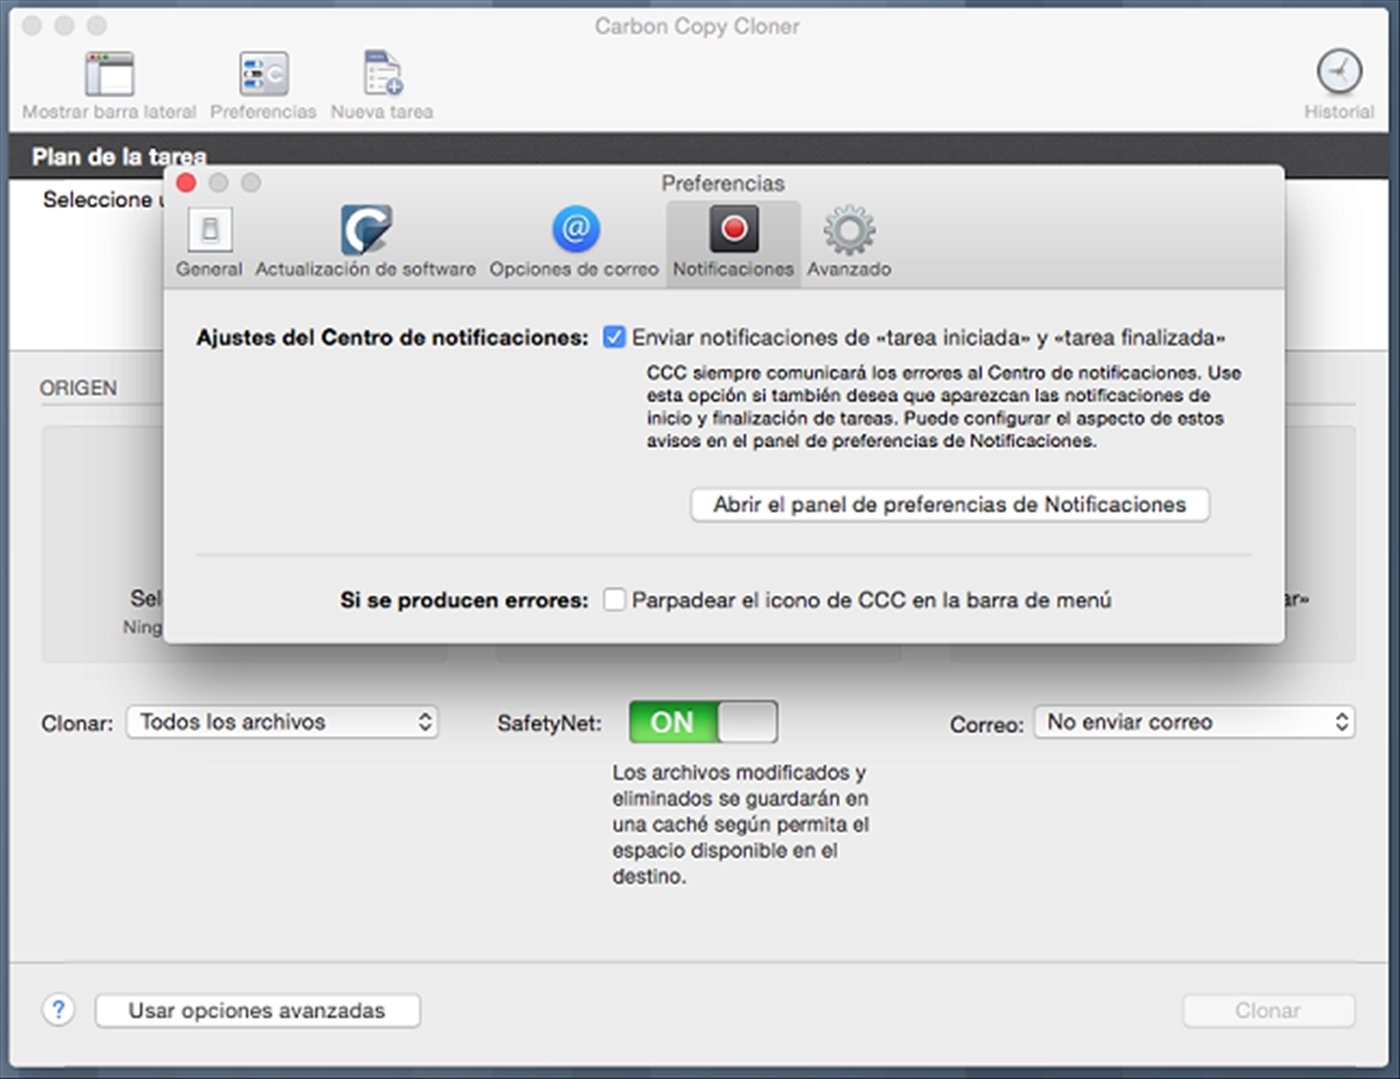Click the Plan de la tarea header

pyautogui.click(x=119, y=157)
